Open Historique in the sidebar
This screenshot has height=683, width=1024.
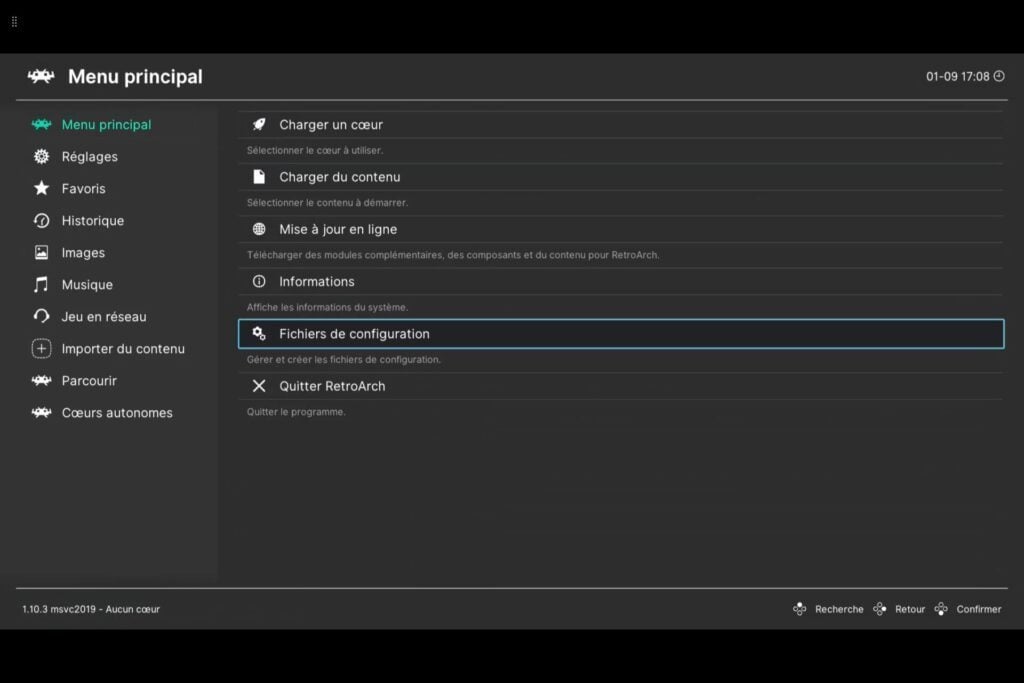point(93,221)
